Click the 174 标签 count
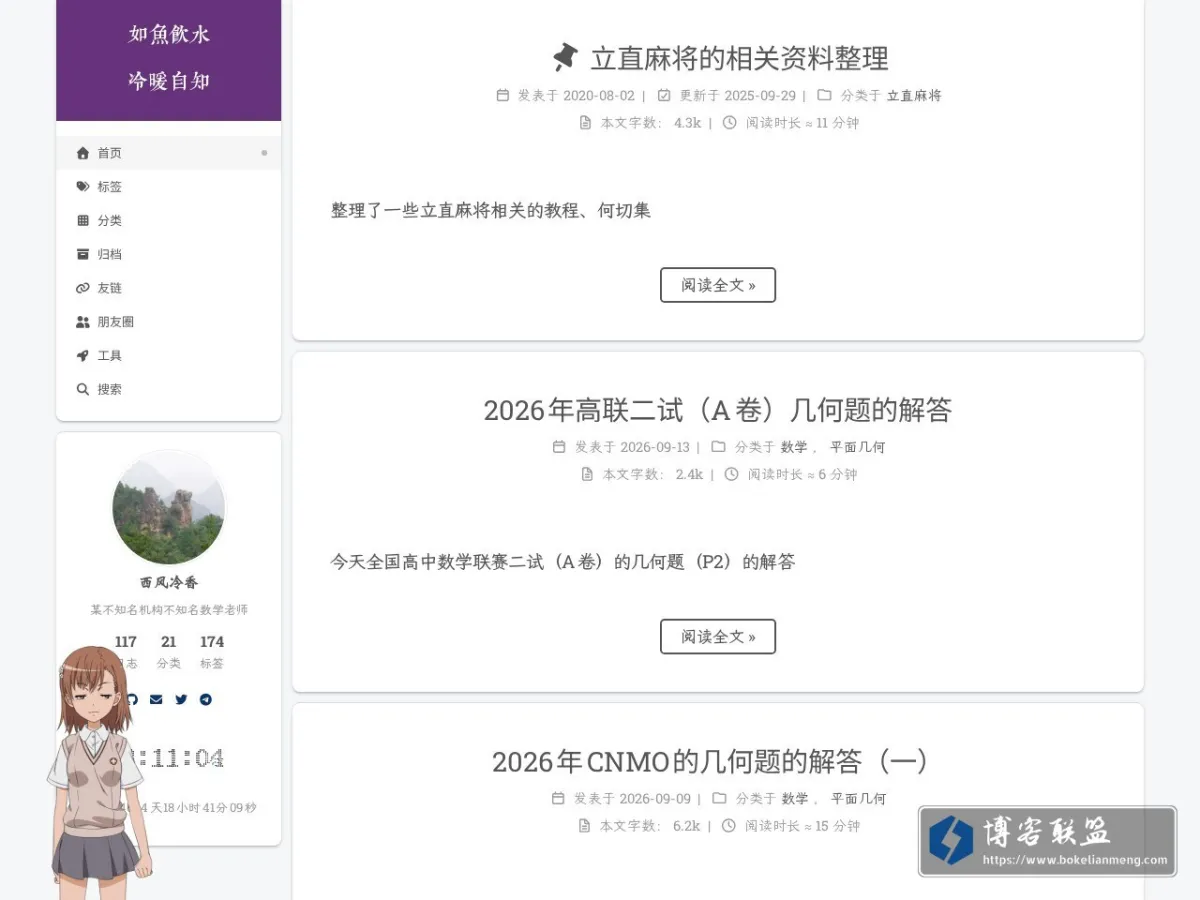This screenshot has width=1200, height=900. [212, 652]
